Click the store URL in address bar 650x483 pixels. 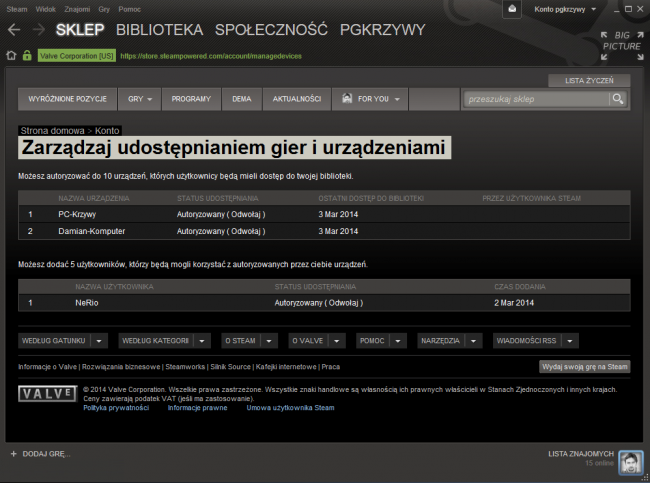[211, 56]
